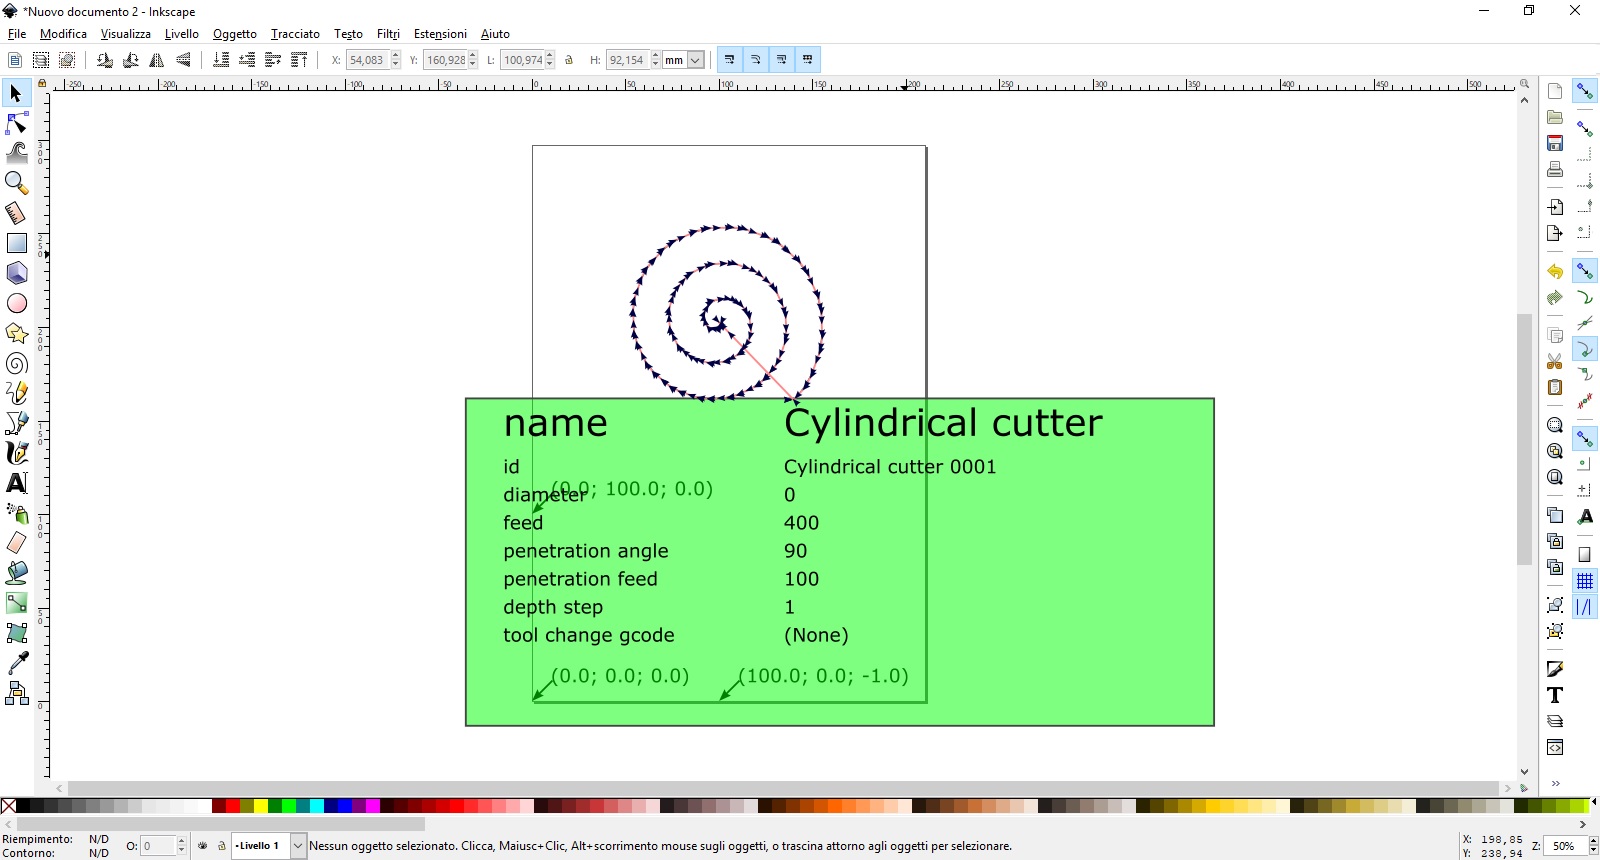
Task: Pick the Paint bucket tool
Action: 16,573
